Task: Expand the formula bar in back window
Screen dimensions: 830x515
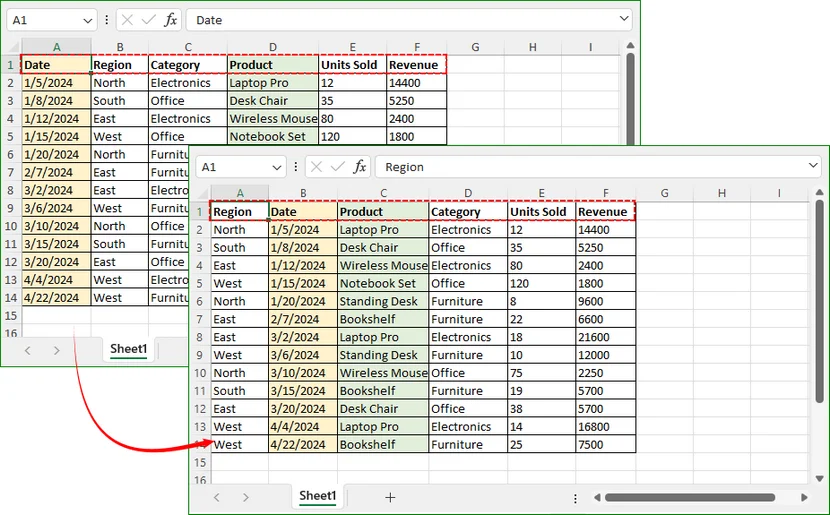Action: (x=624, y=19)
